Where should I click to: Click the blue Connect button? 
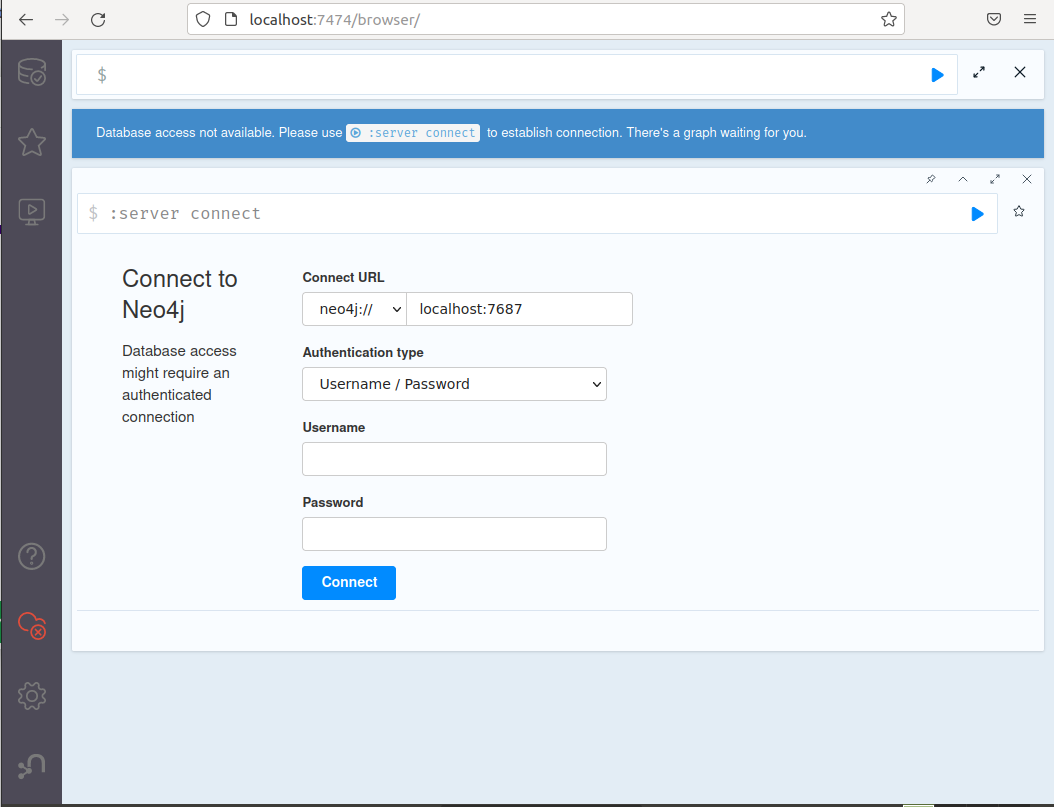(x=349, y=583)
